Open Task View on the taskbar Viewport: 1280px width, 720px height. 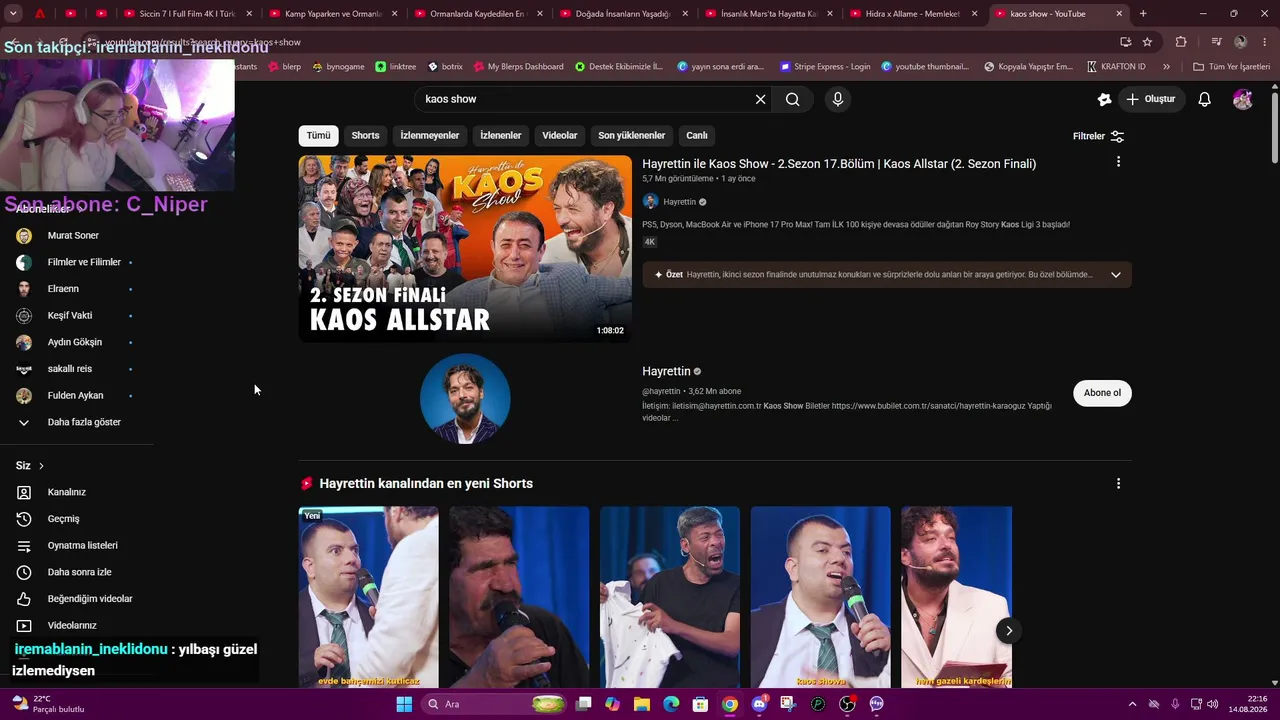584,704
